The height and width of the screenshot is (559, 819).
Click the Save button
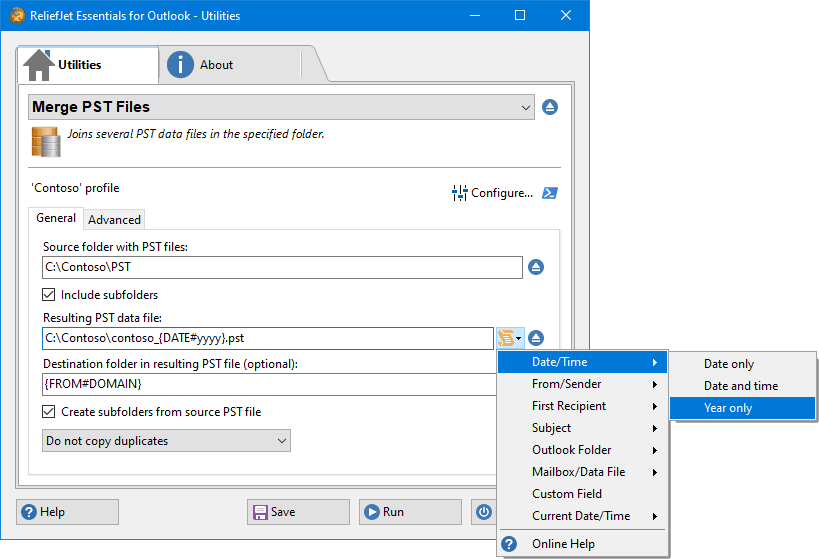[298, 512]
